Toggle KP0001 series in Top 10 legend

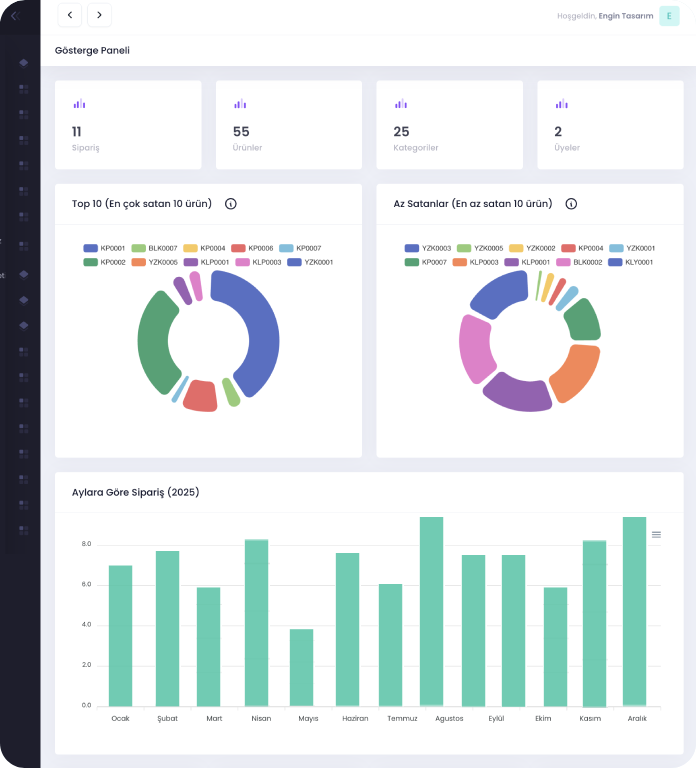point(104,248)
